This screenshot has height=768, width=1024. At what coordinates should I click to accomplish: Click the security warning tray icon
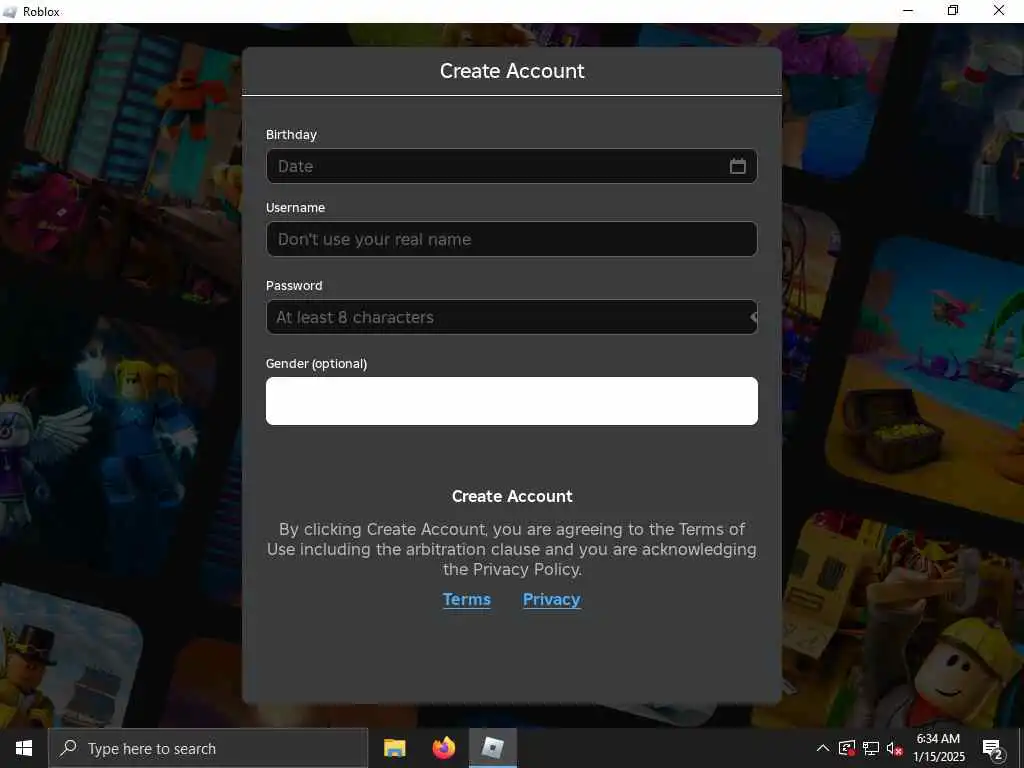847,748
